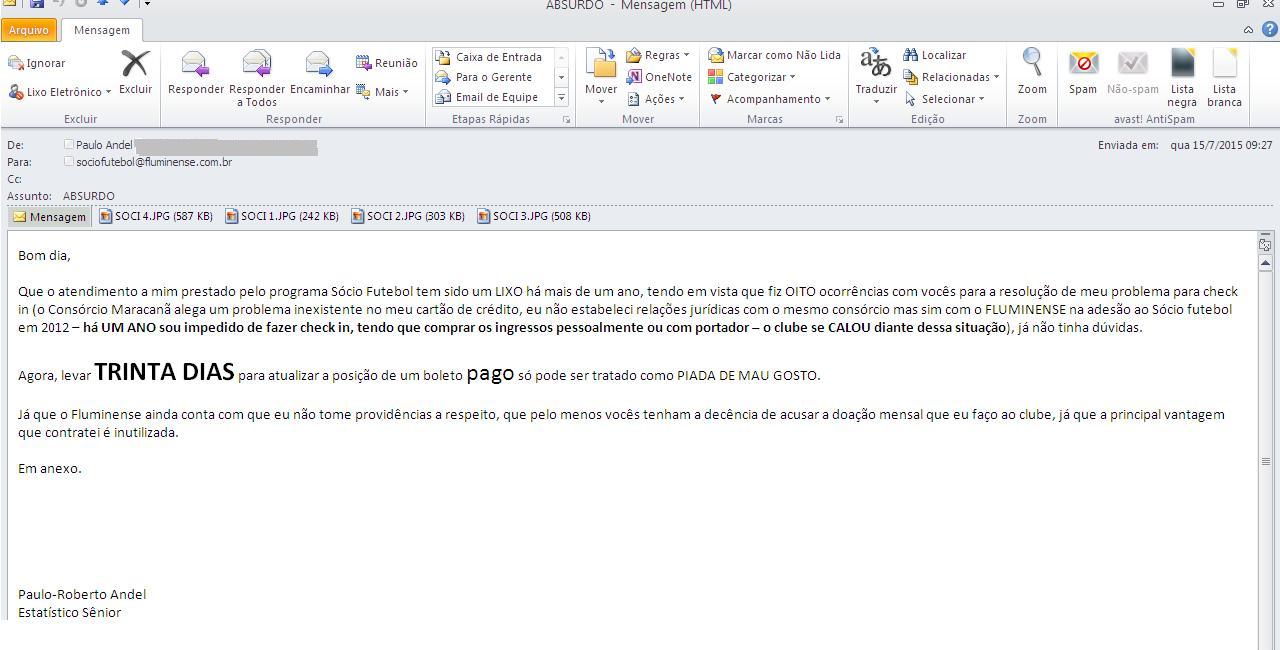The height and width of the screenshot is (650, 1280).
Task: Expand the Regras dropdown
Action: coord(658,55)
